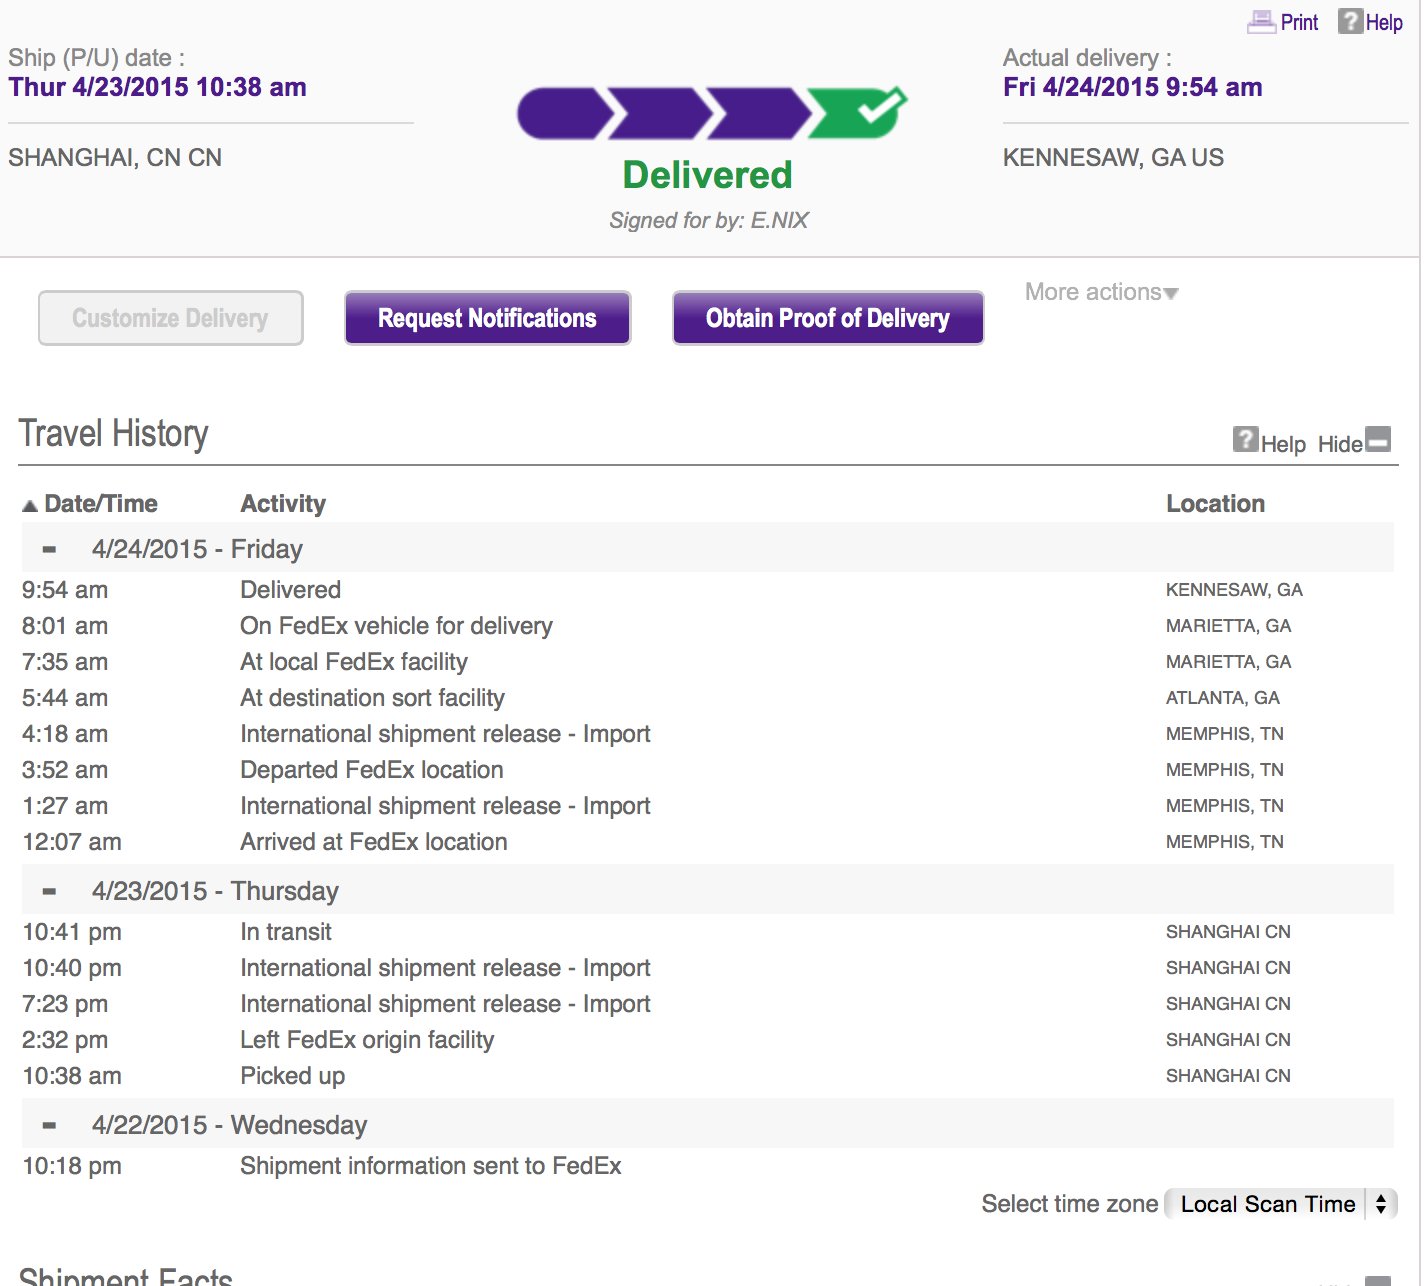
Task: Select the 'In transit' activity
Action: (286, 932)
